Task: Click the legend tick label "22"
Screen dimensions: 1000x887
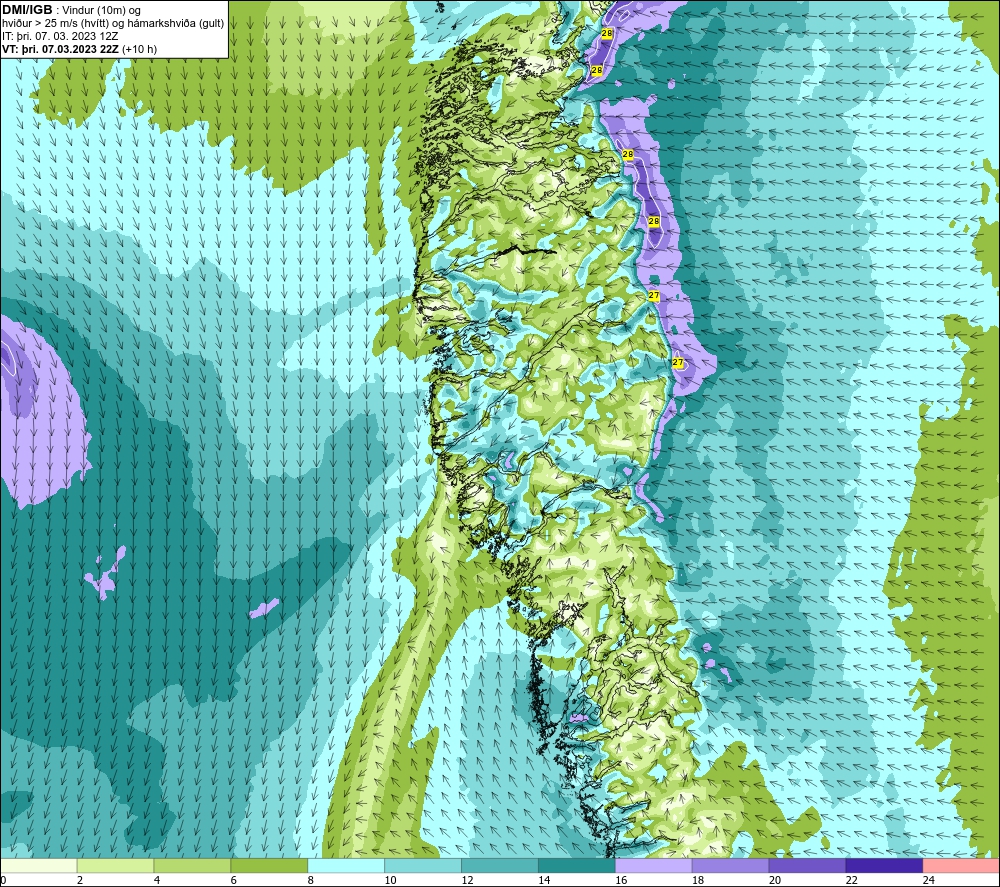Action: [x=851, y=880]
